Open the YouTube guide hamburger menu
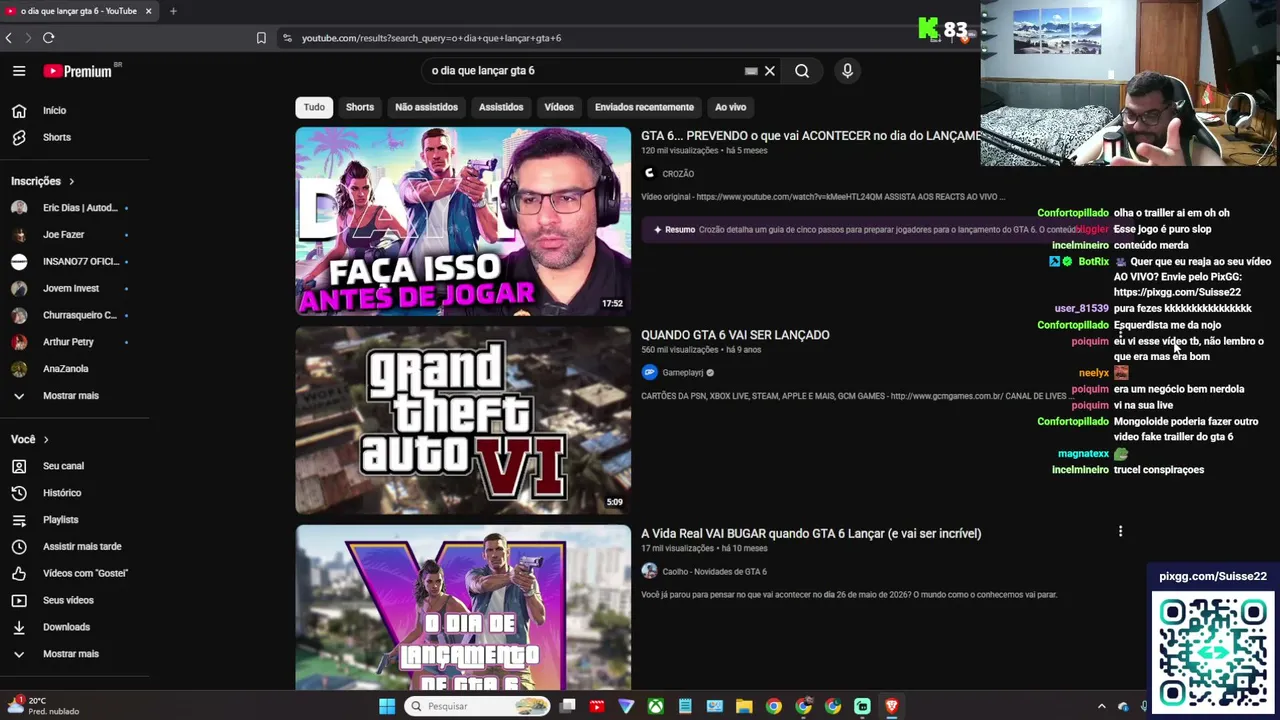The width and height of the screenshot is (1280, 720). coord(19,71)
